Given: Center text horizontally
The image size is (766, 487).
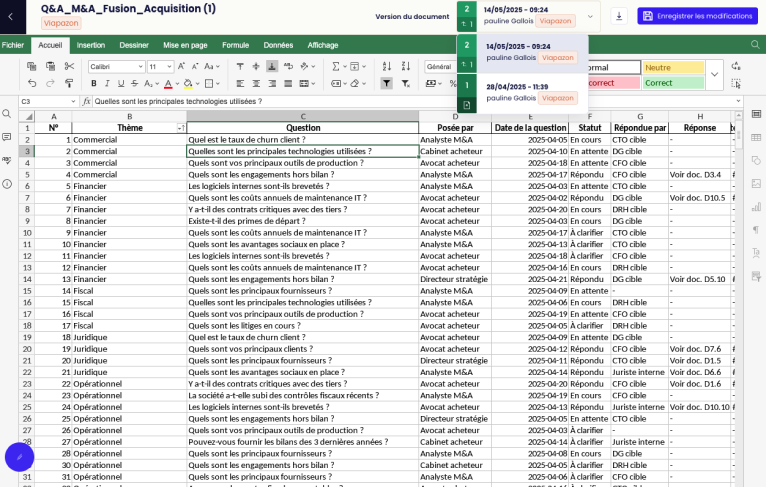Looking at the screenshot, I should pos(256,84).
